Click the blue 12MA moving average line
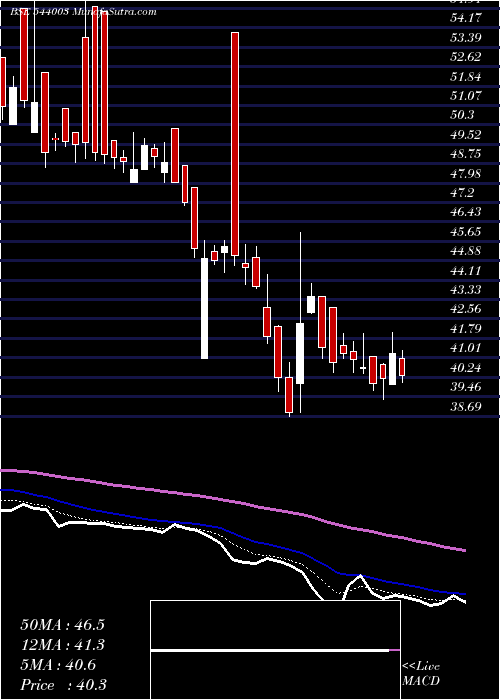Screen dimensions: 500x700 232,531
